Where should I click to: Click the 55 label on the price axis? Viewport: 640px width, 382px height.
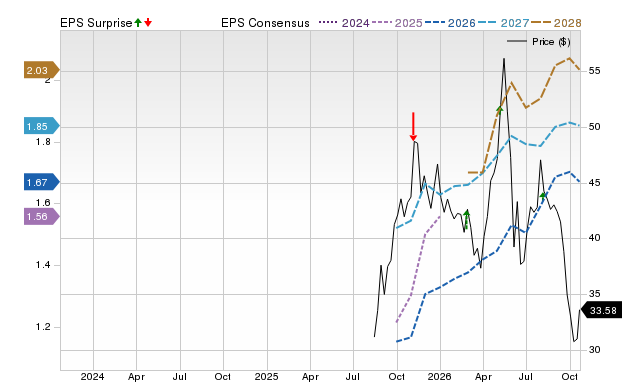(594, 71)
